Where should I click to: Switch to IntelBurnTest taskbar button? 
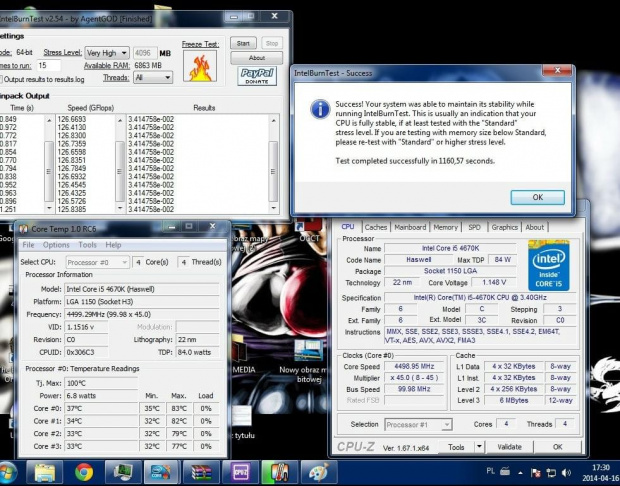(161, 472)
